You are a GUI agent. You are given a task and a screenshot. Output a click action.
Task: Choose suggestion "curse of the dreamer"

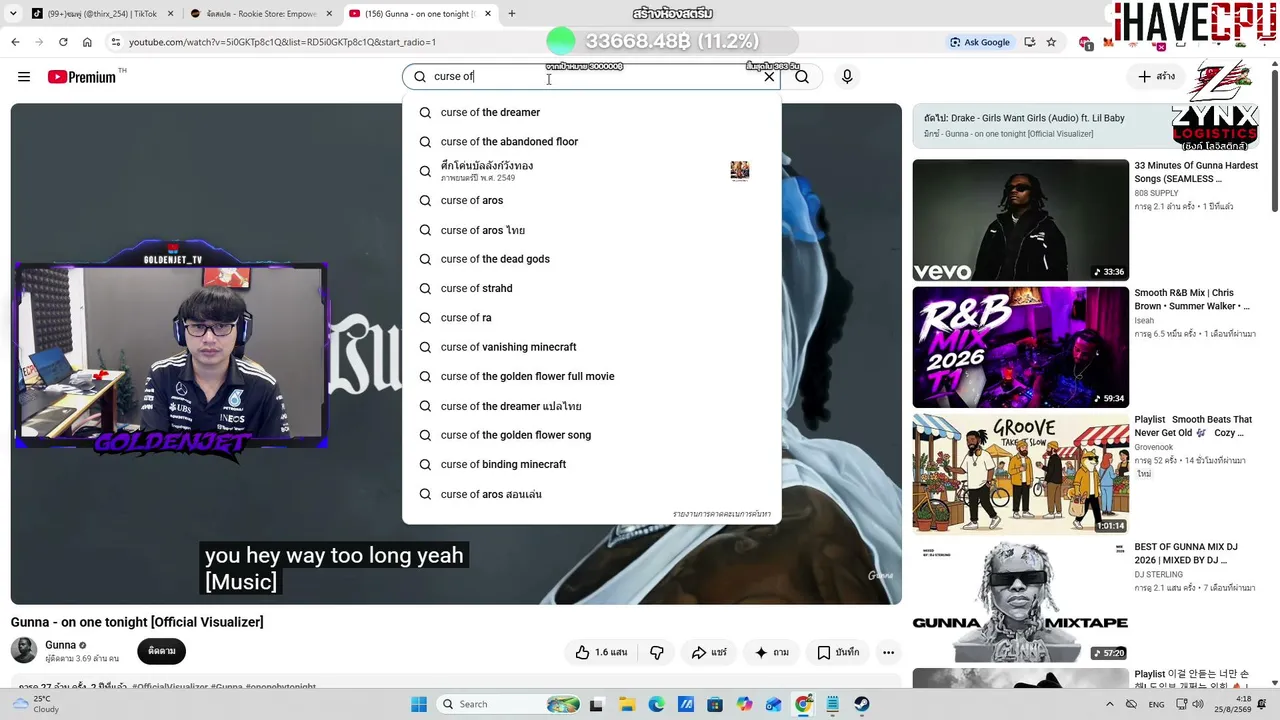click(591, 112)
